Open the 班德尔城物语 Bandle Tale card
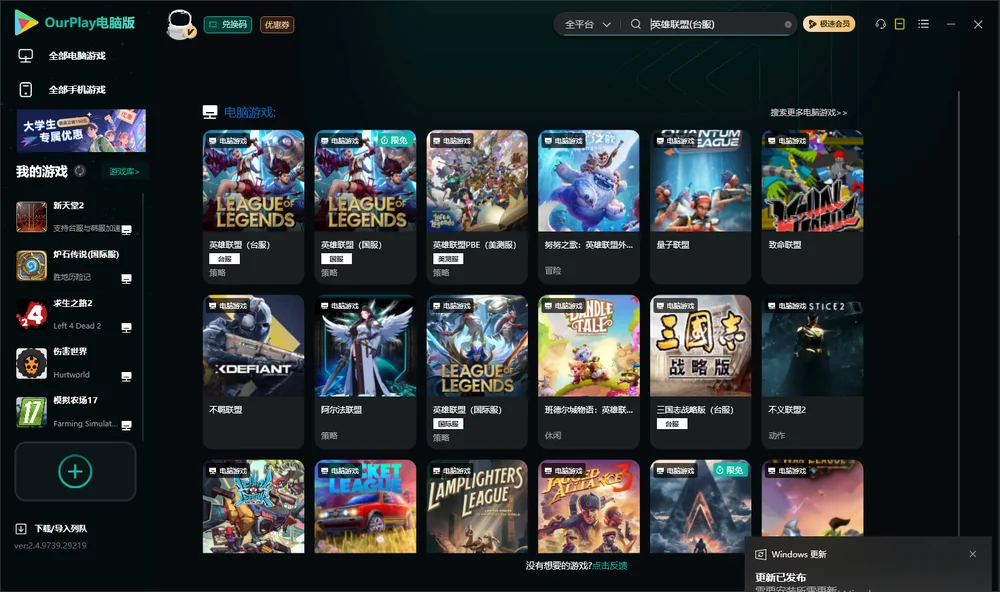Screen dimensions: 1000x592 (589, 372)
